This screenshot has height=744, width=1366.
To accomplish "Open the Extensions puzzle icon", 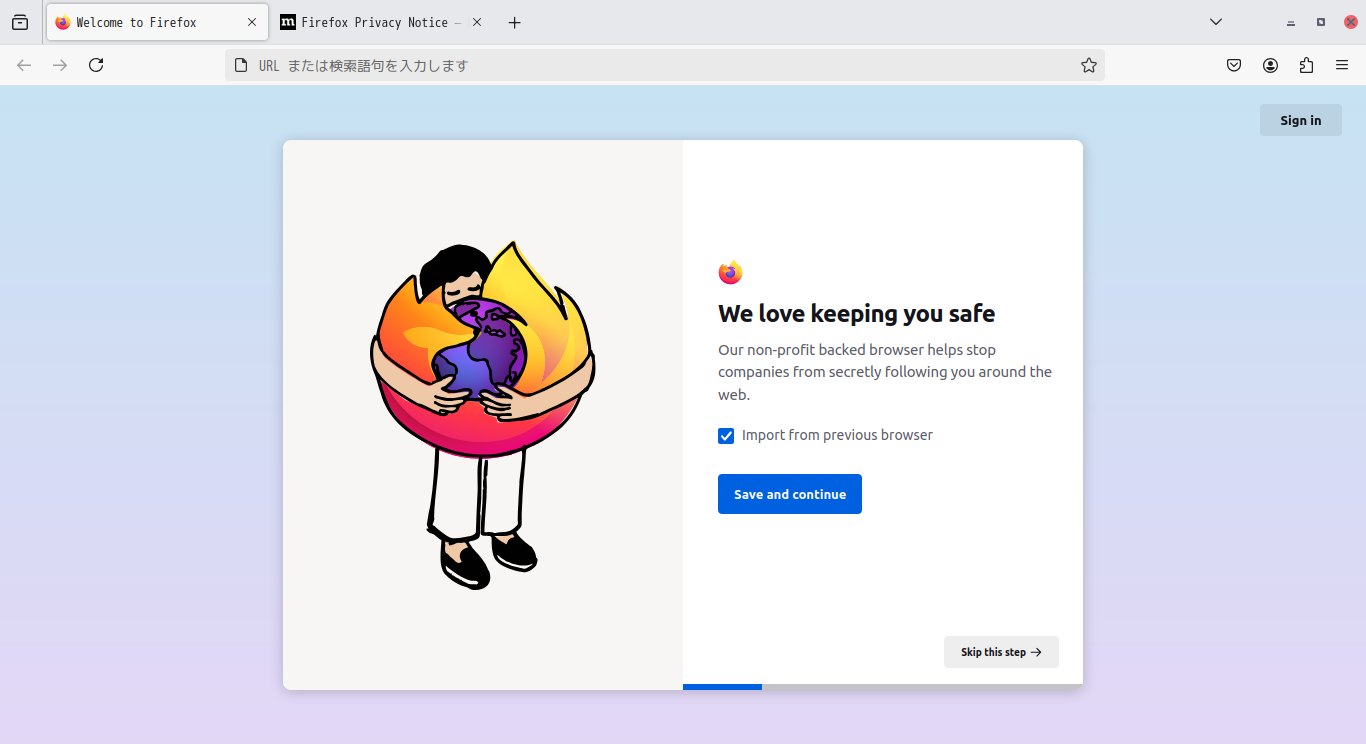I will coord(1306,65).
